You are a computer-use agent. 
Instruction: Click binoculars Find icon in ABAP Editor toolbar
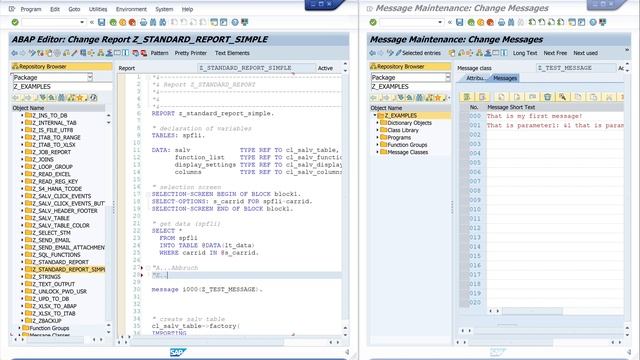[153, 22]
